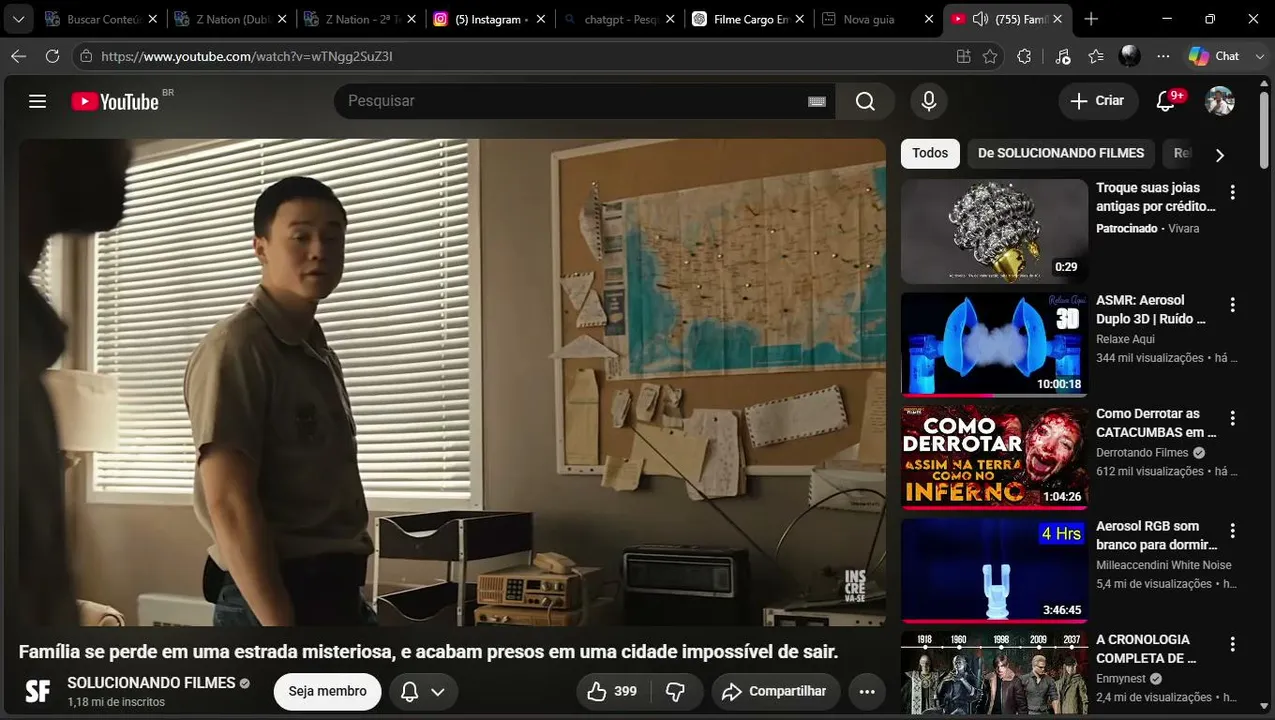This screenshot has width=1275, height=720.
Task: Mute audio on the YouTube tab
Action: (980, 19)
